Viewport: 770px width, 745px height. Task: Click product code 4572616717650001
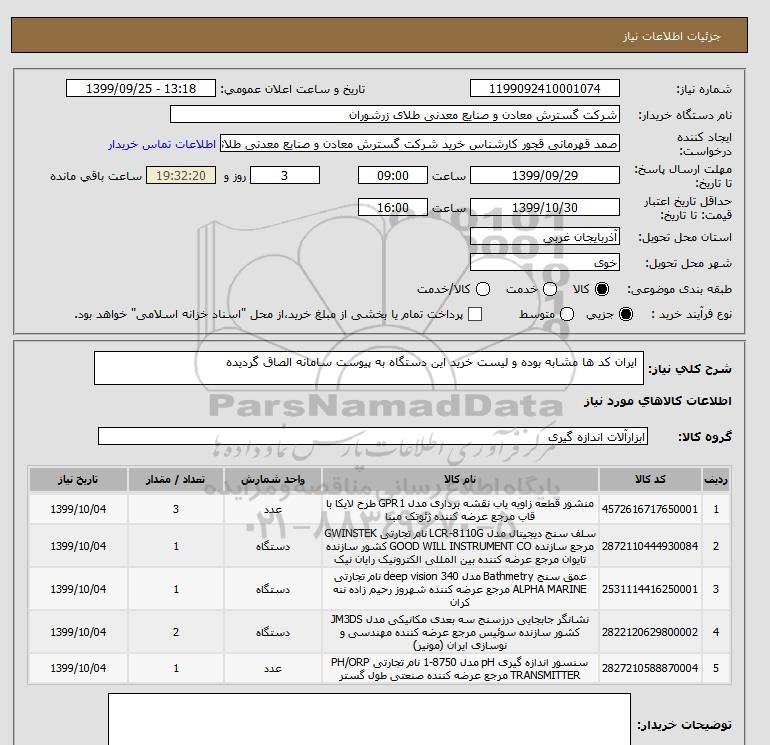[x=650, y=509]
